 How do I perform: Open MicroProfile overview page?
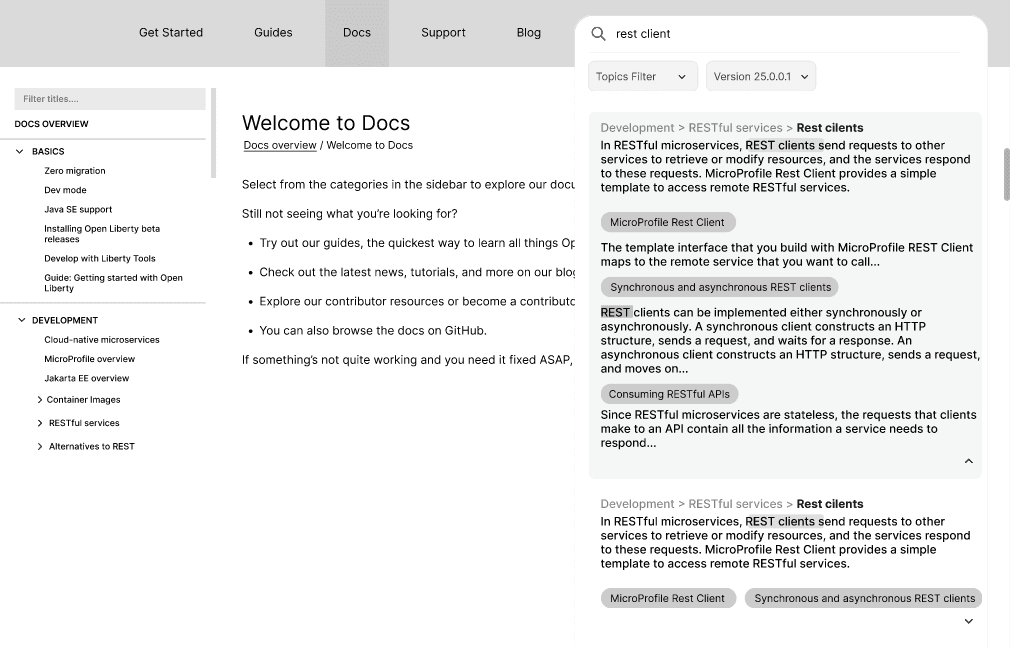click(90, 359)
